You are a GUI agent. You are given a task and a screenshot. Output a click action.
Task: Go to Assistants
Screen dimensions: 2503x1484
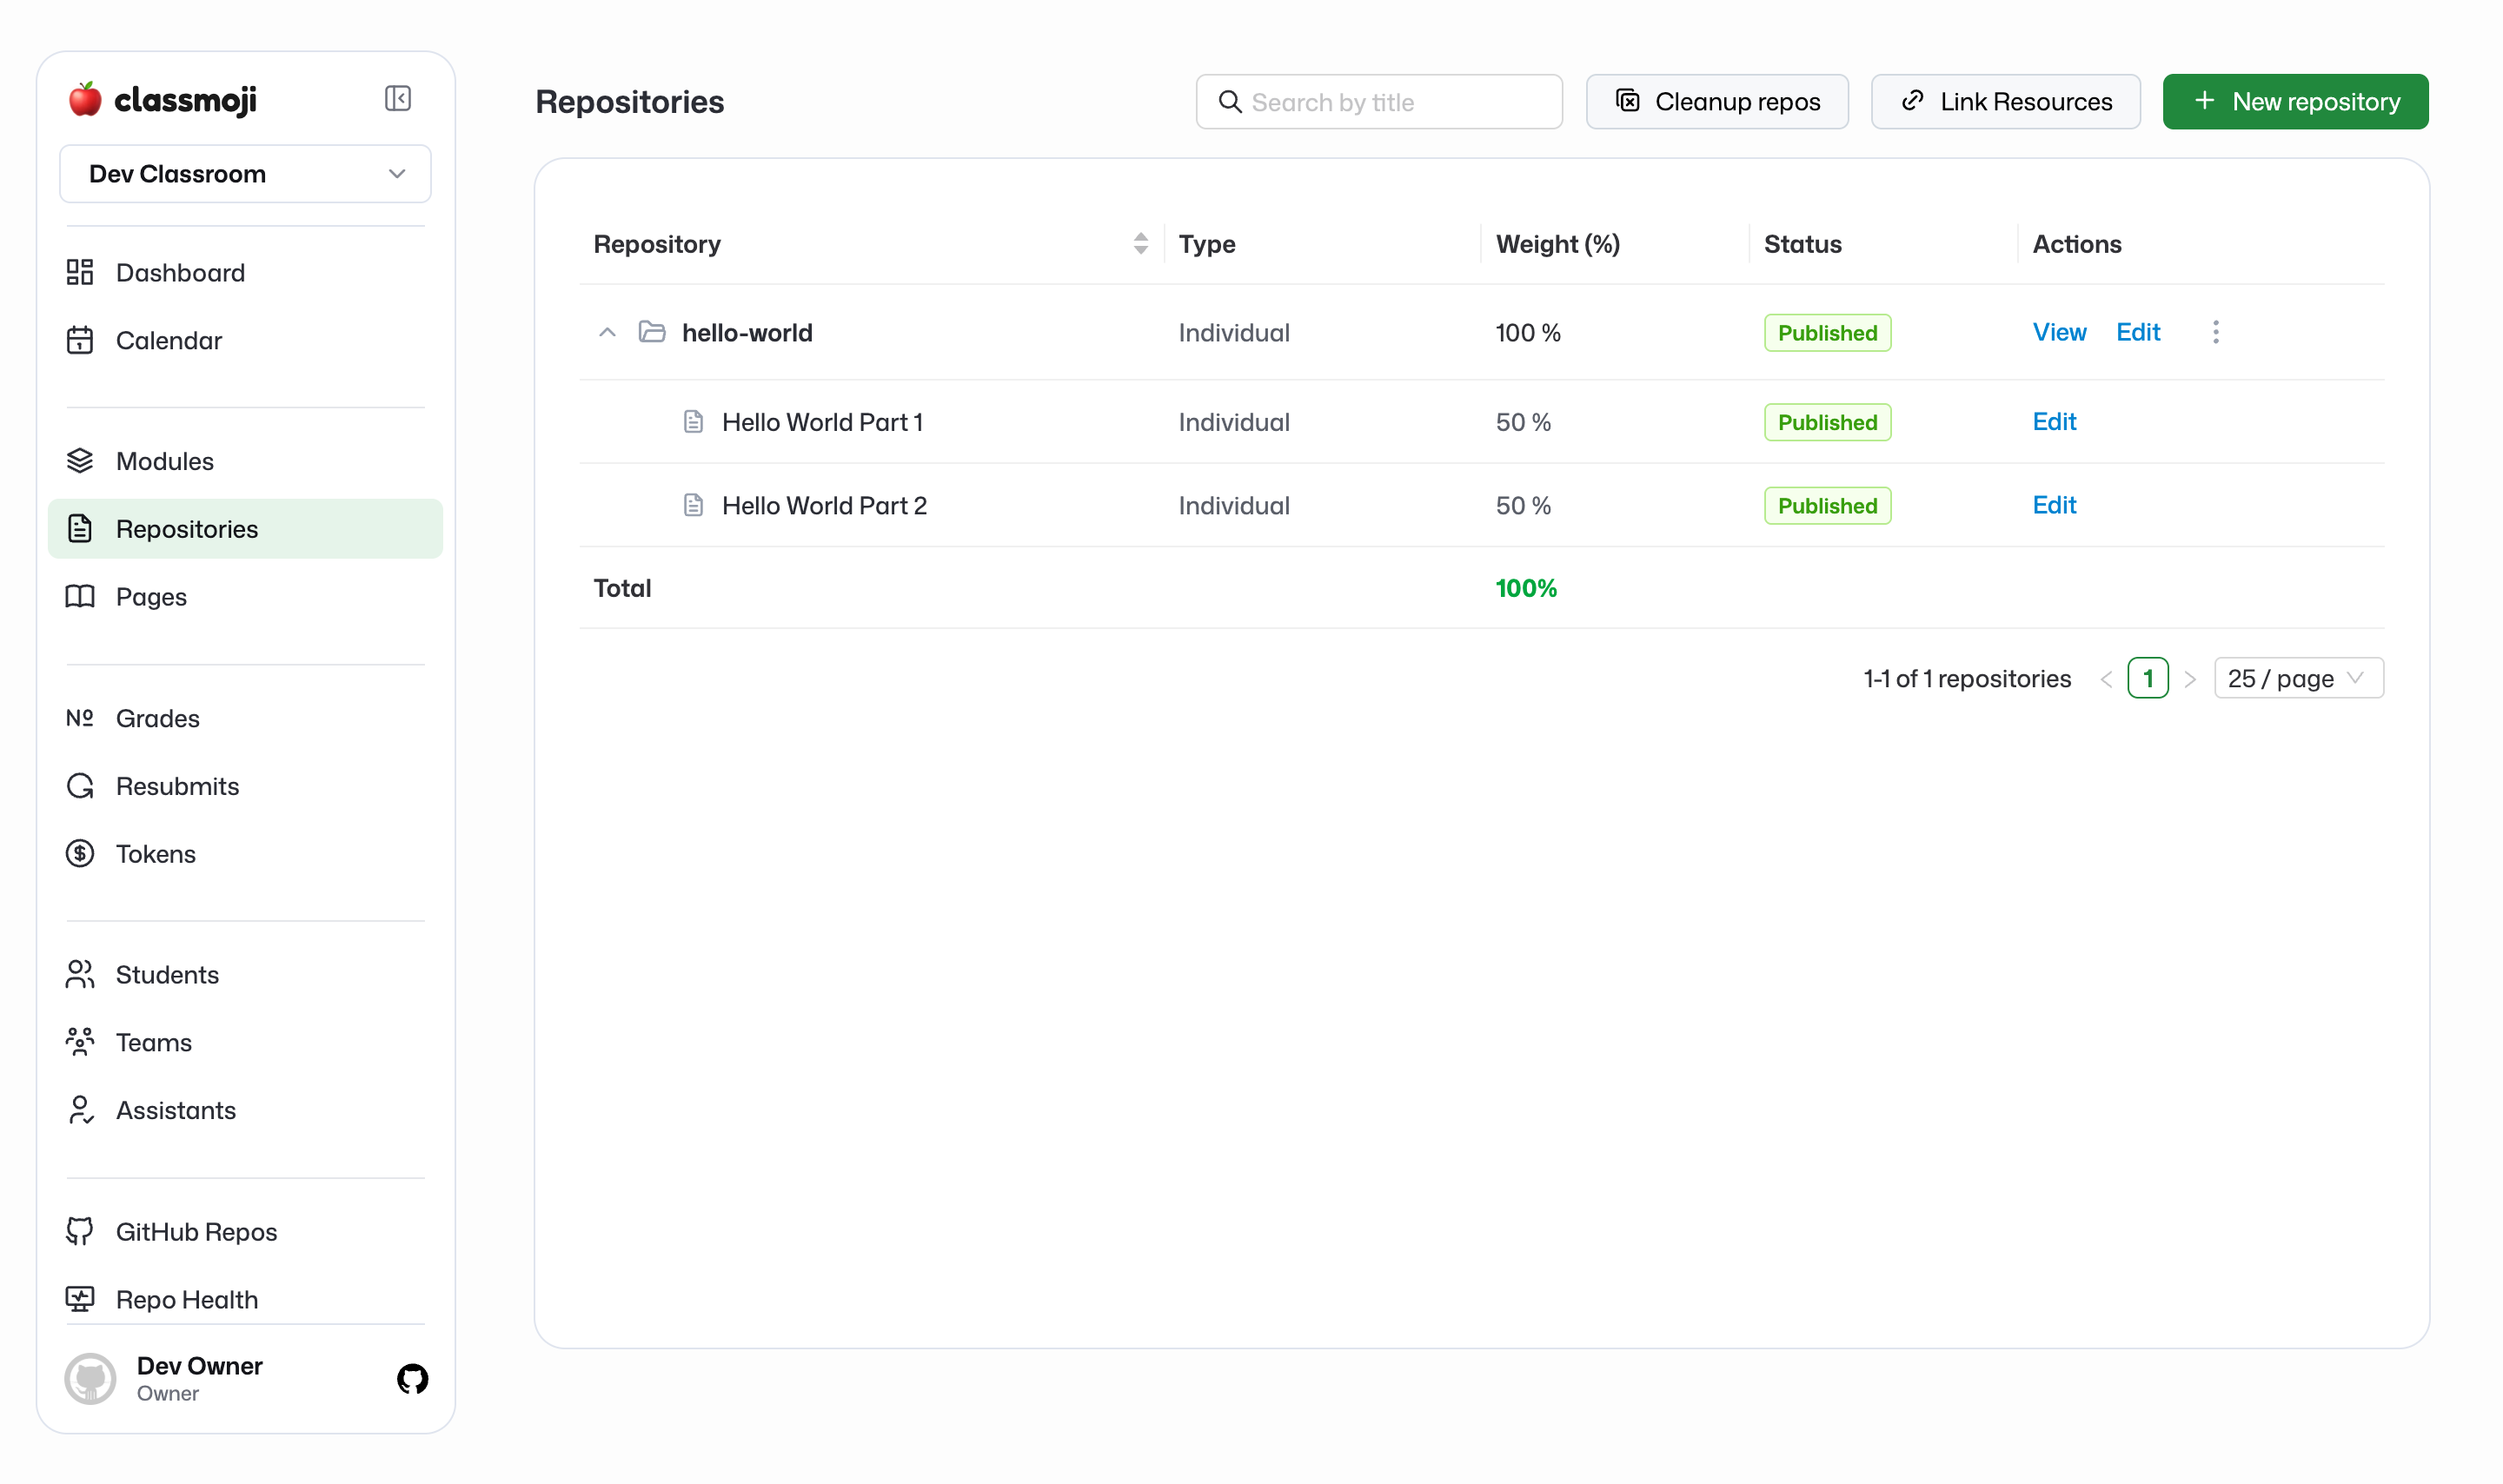245,1110
